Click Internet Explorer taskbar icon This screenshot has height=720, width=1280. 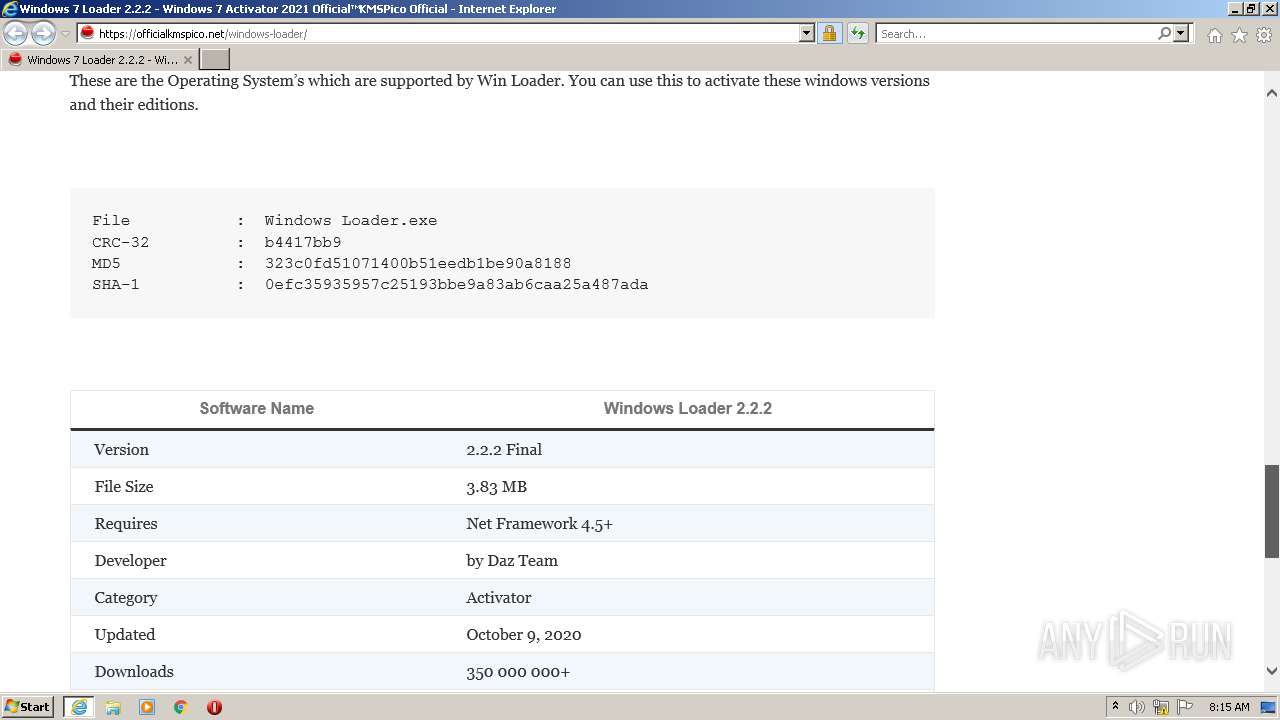point(78,707)
